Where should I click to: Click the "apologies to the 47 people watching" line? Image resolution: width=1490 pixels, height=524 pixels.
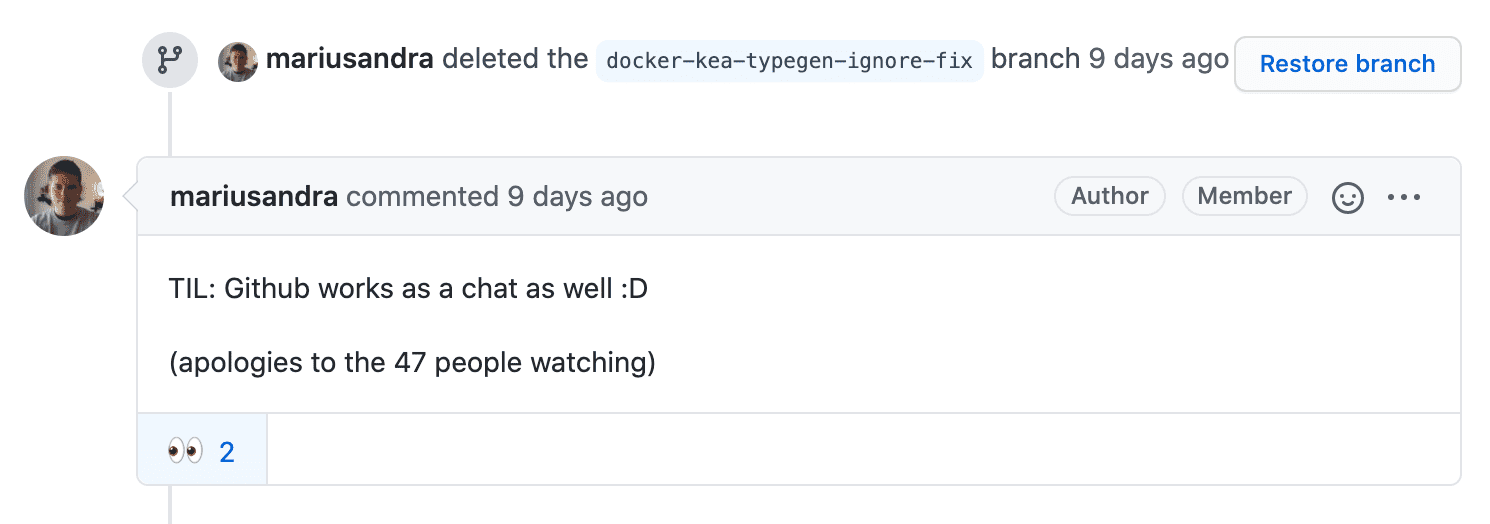[412, 362]
